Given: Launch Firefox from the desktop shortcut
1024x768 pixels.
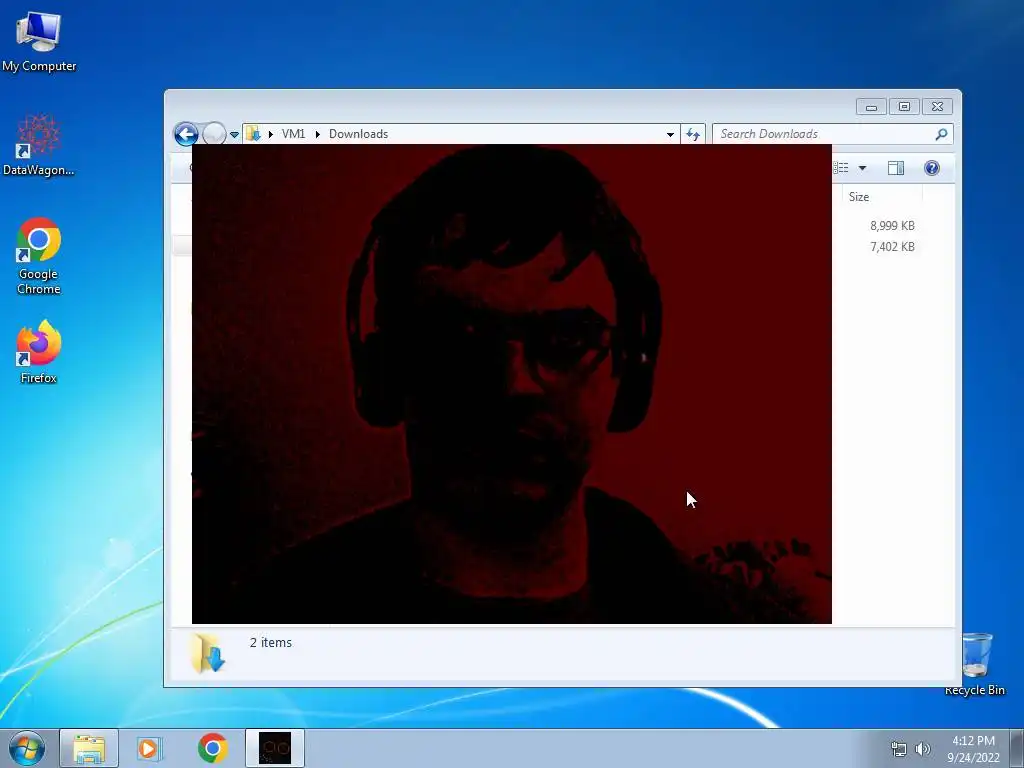Looking at the screenshot, I should 39,352.
